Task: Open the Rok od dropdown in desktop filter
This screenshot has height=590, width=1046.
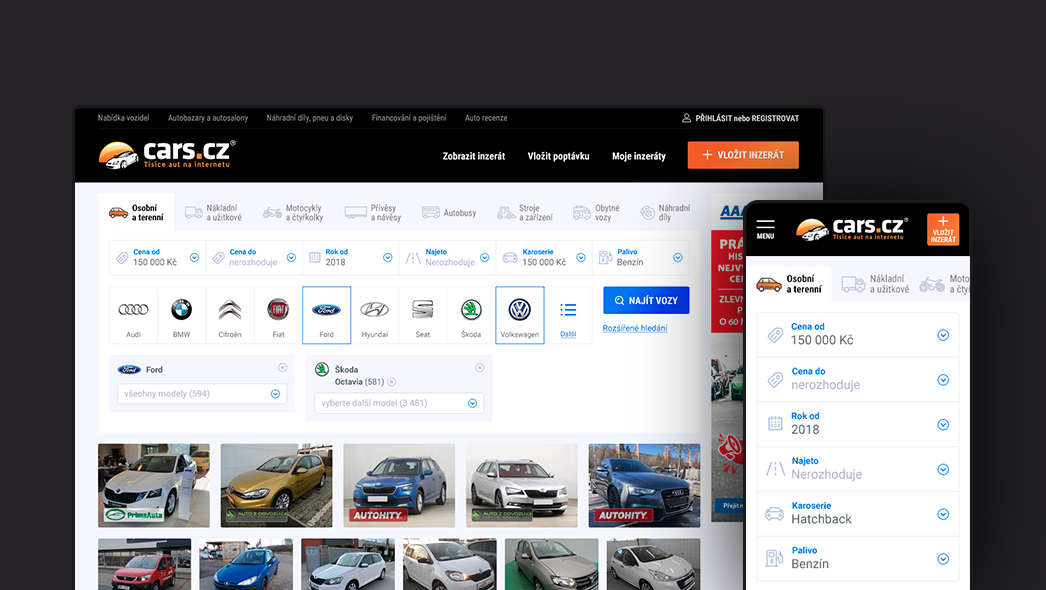Action: [x=351, y=258]
